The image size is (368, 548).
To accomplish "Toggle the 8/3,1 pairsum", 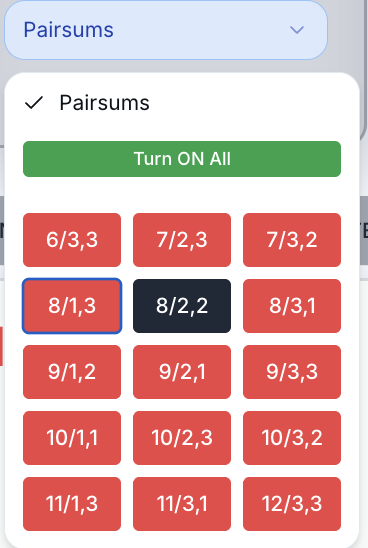I will coord(292,306).
